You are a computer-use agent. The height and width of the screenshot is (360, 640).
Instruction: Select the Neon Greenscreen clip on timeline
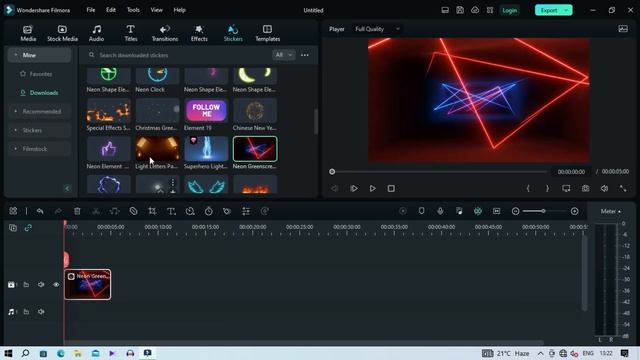pyautogui.click(x=87, y=284)
